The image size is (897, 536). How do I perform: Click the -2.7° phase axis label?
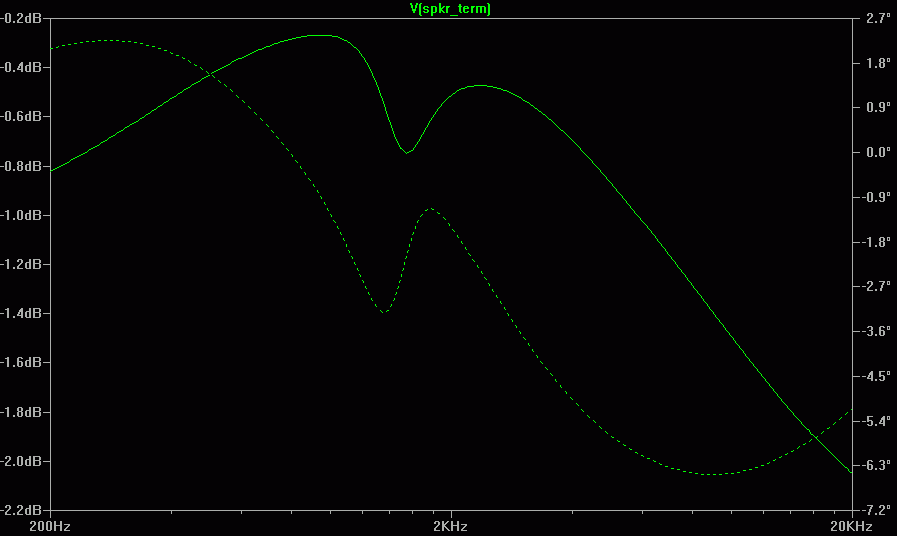[876, 286]
